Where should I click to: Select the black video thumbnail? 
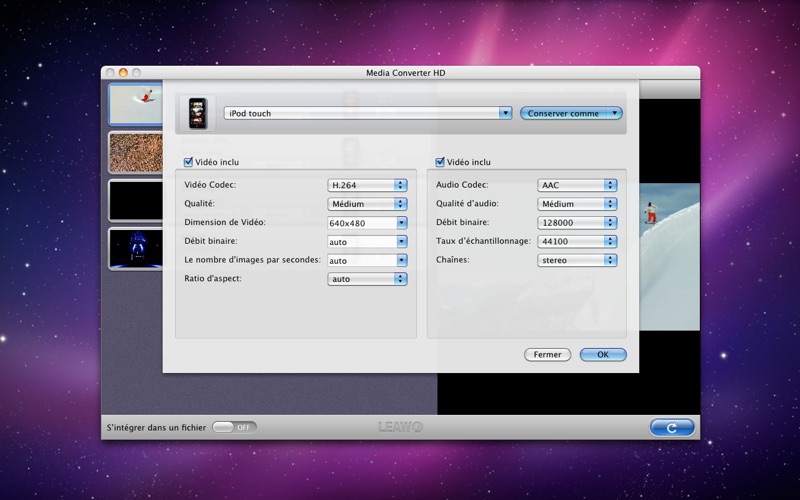(136, 201)
